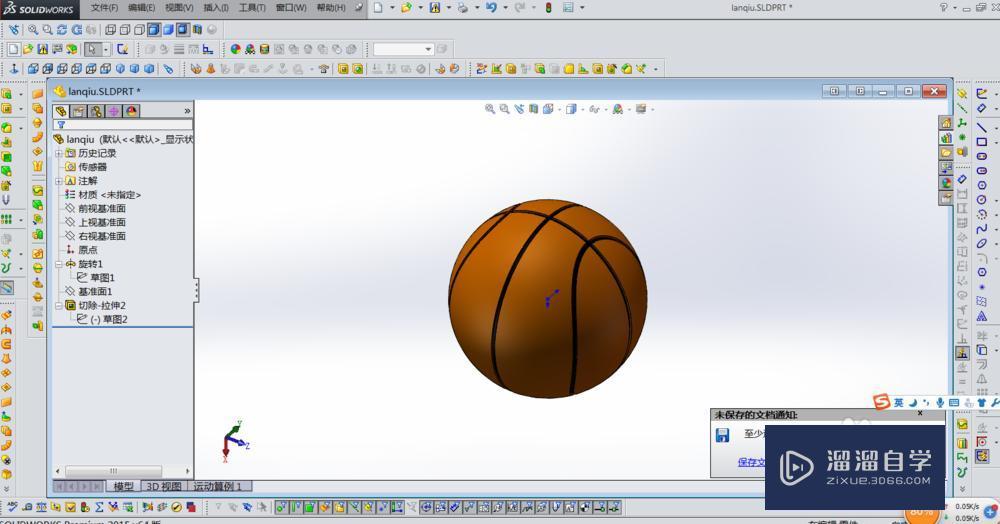This screenshot has height=524, width=1000.
Task: Switch to the 3D 视图 tab
Action: pyautogui.click(x=164, y=486)
